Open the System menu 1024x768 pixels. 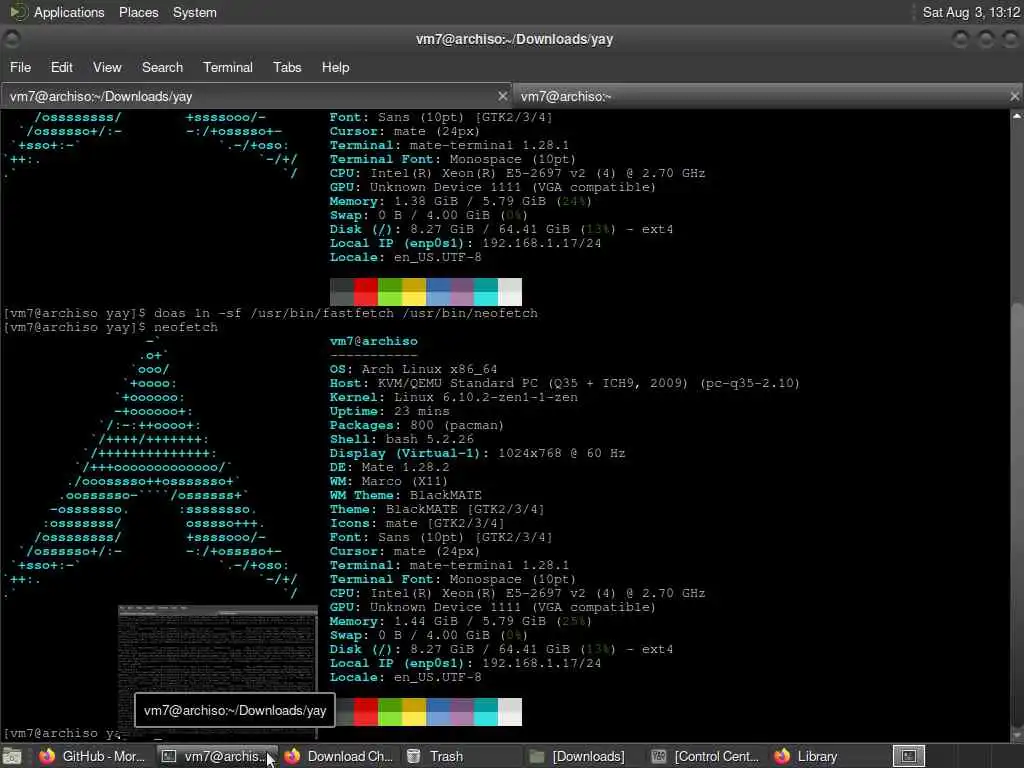[x=195, y=12]
